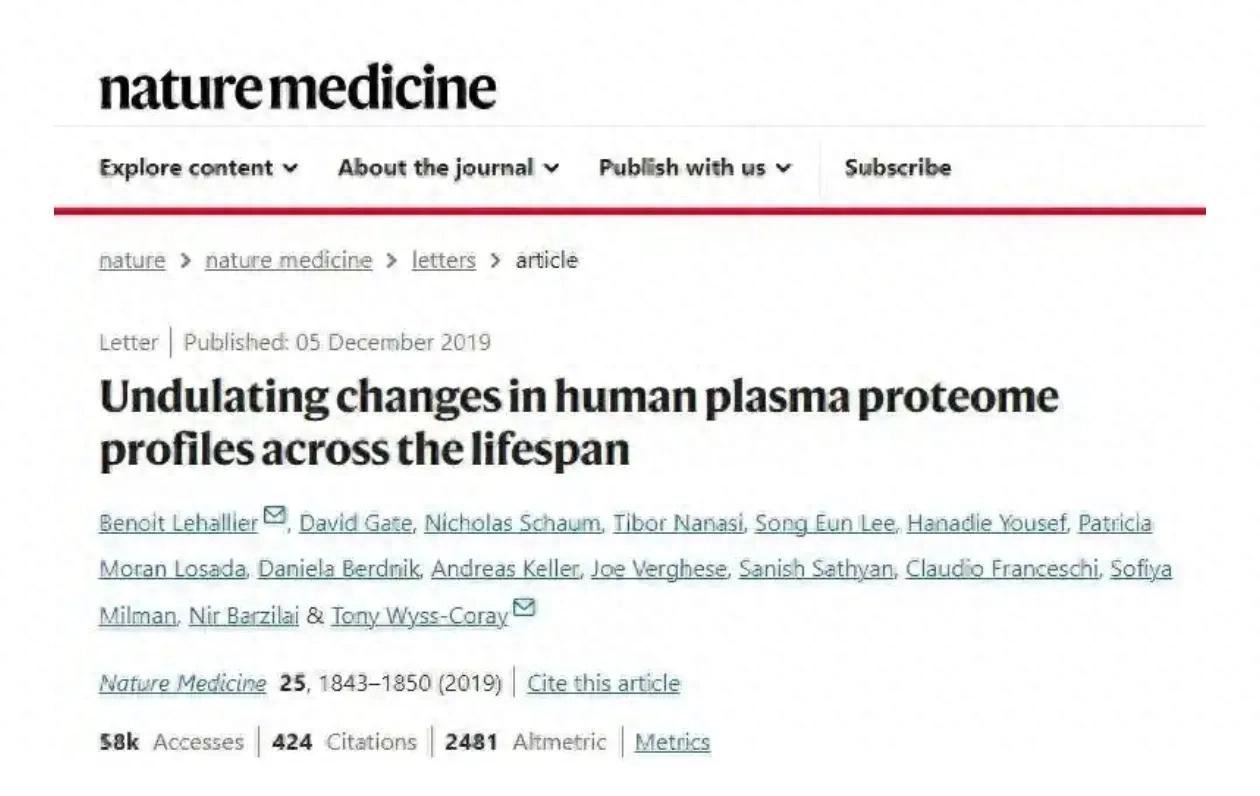
Task: Click the Subscribe menu item
Action: coord(897,168)
